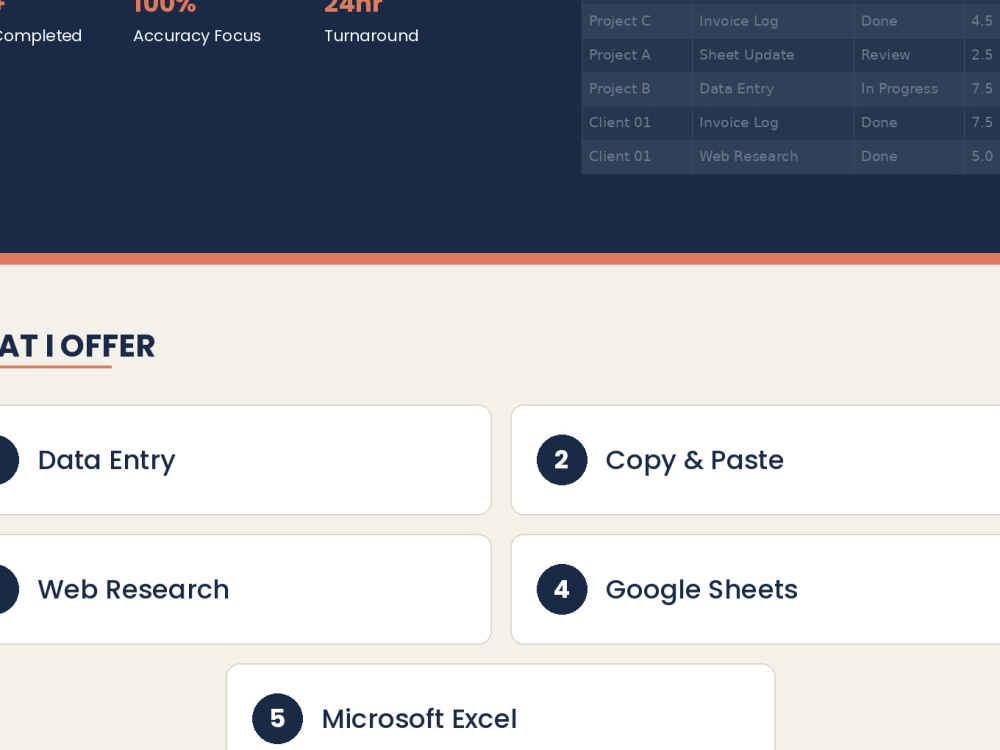Click the number 5 badge beside Microsoft Excel

277,718
